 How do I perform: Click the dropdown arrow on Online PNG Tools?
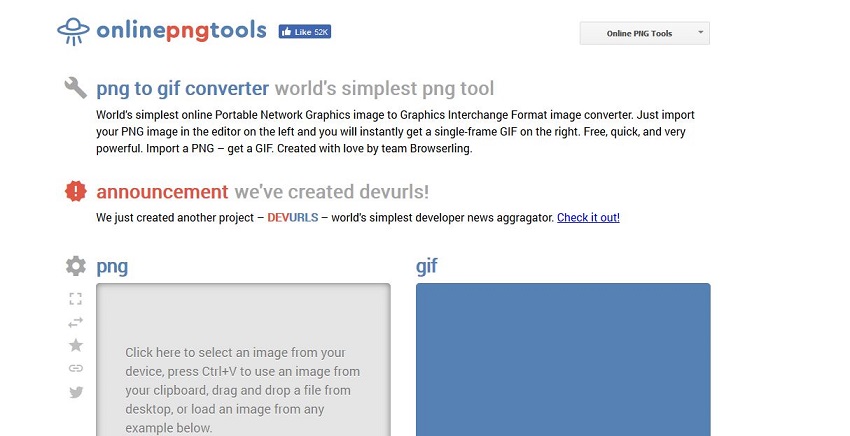pyautogui.click(x=700, y=33)
